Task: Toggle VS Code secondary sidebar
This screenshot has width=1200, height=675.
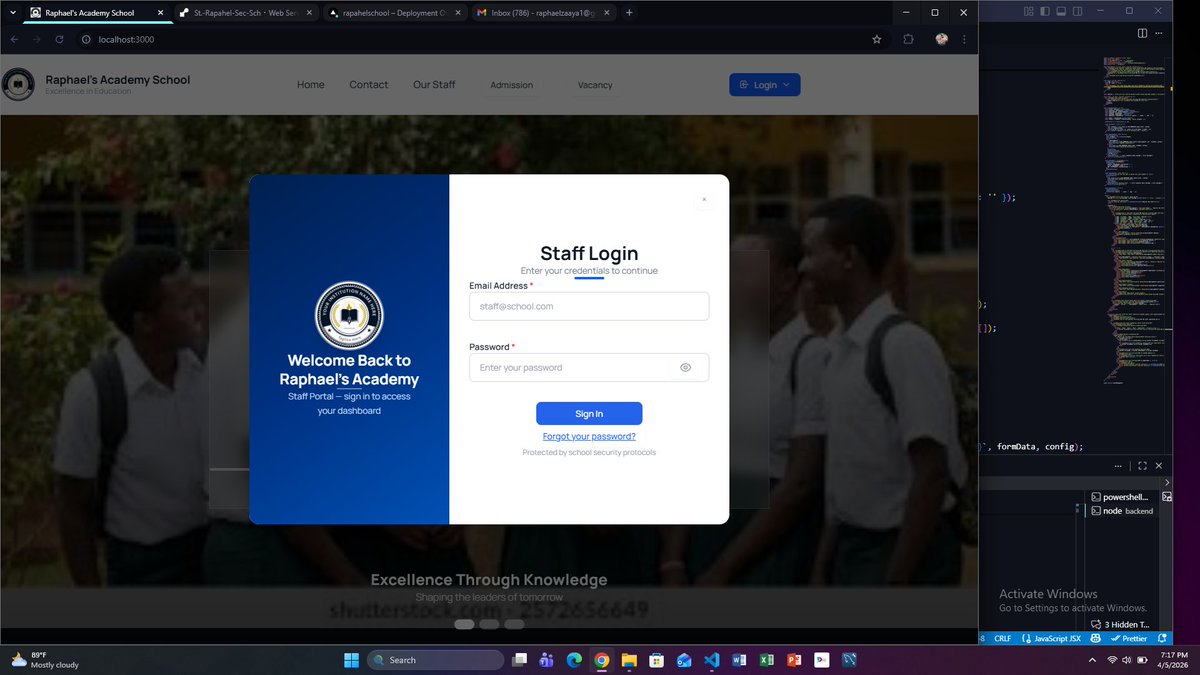Action: pos(1077,11)
